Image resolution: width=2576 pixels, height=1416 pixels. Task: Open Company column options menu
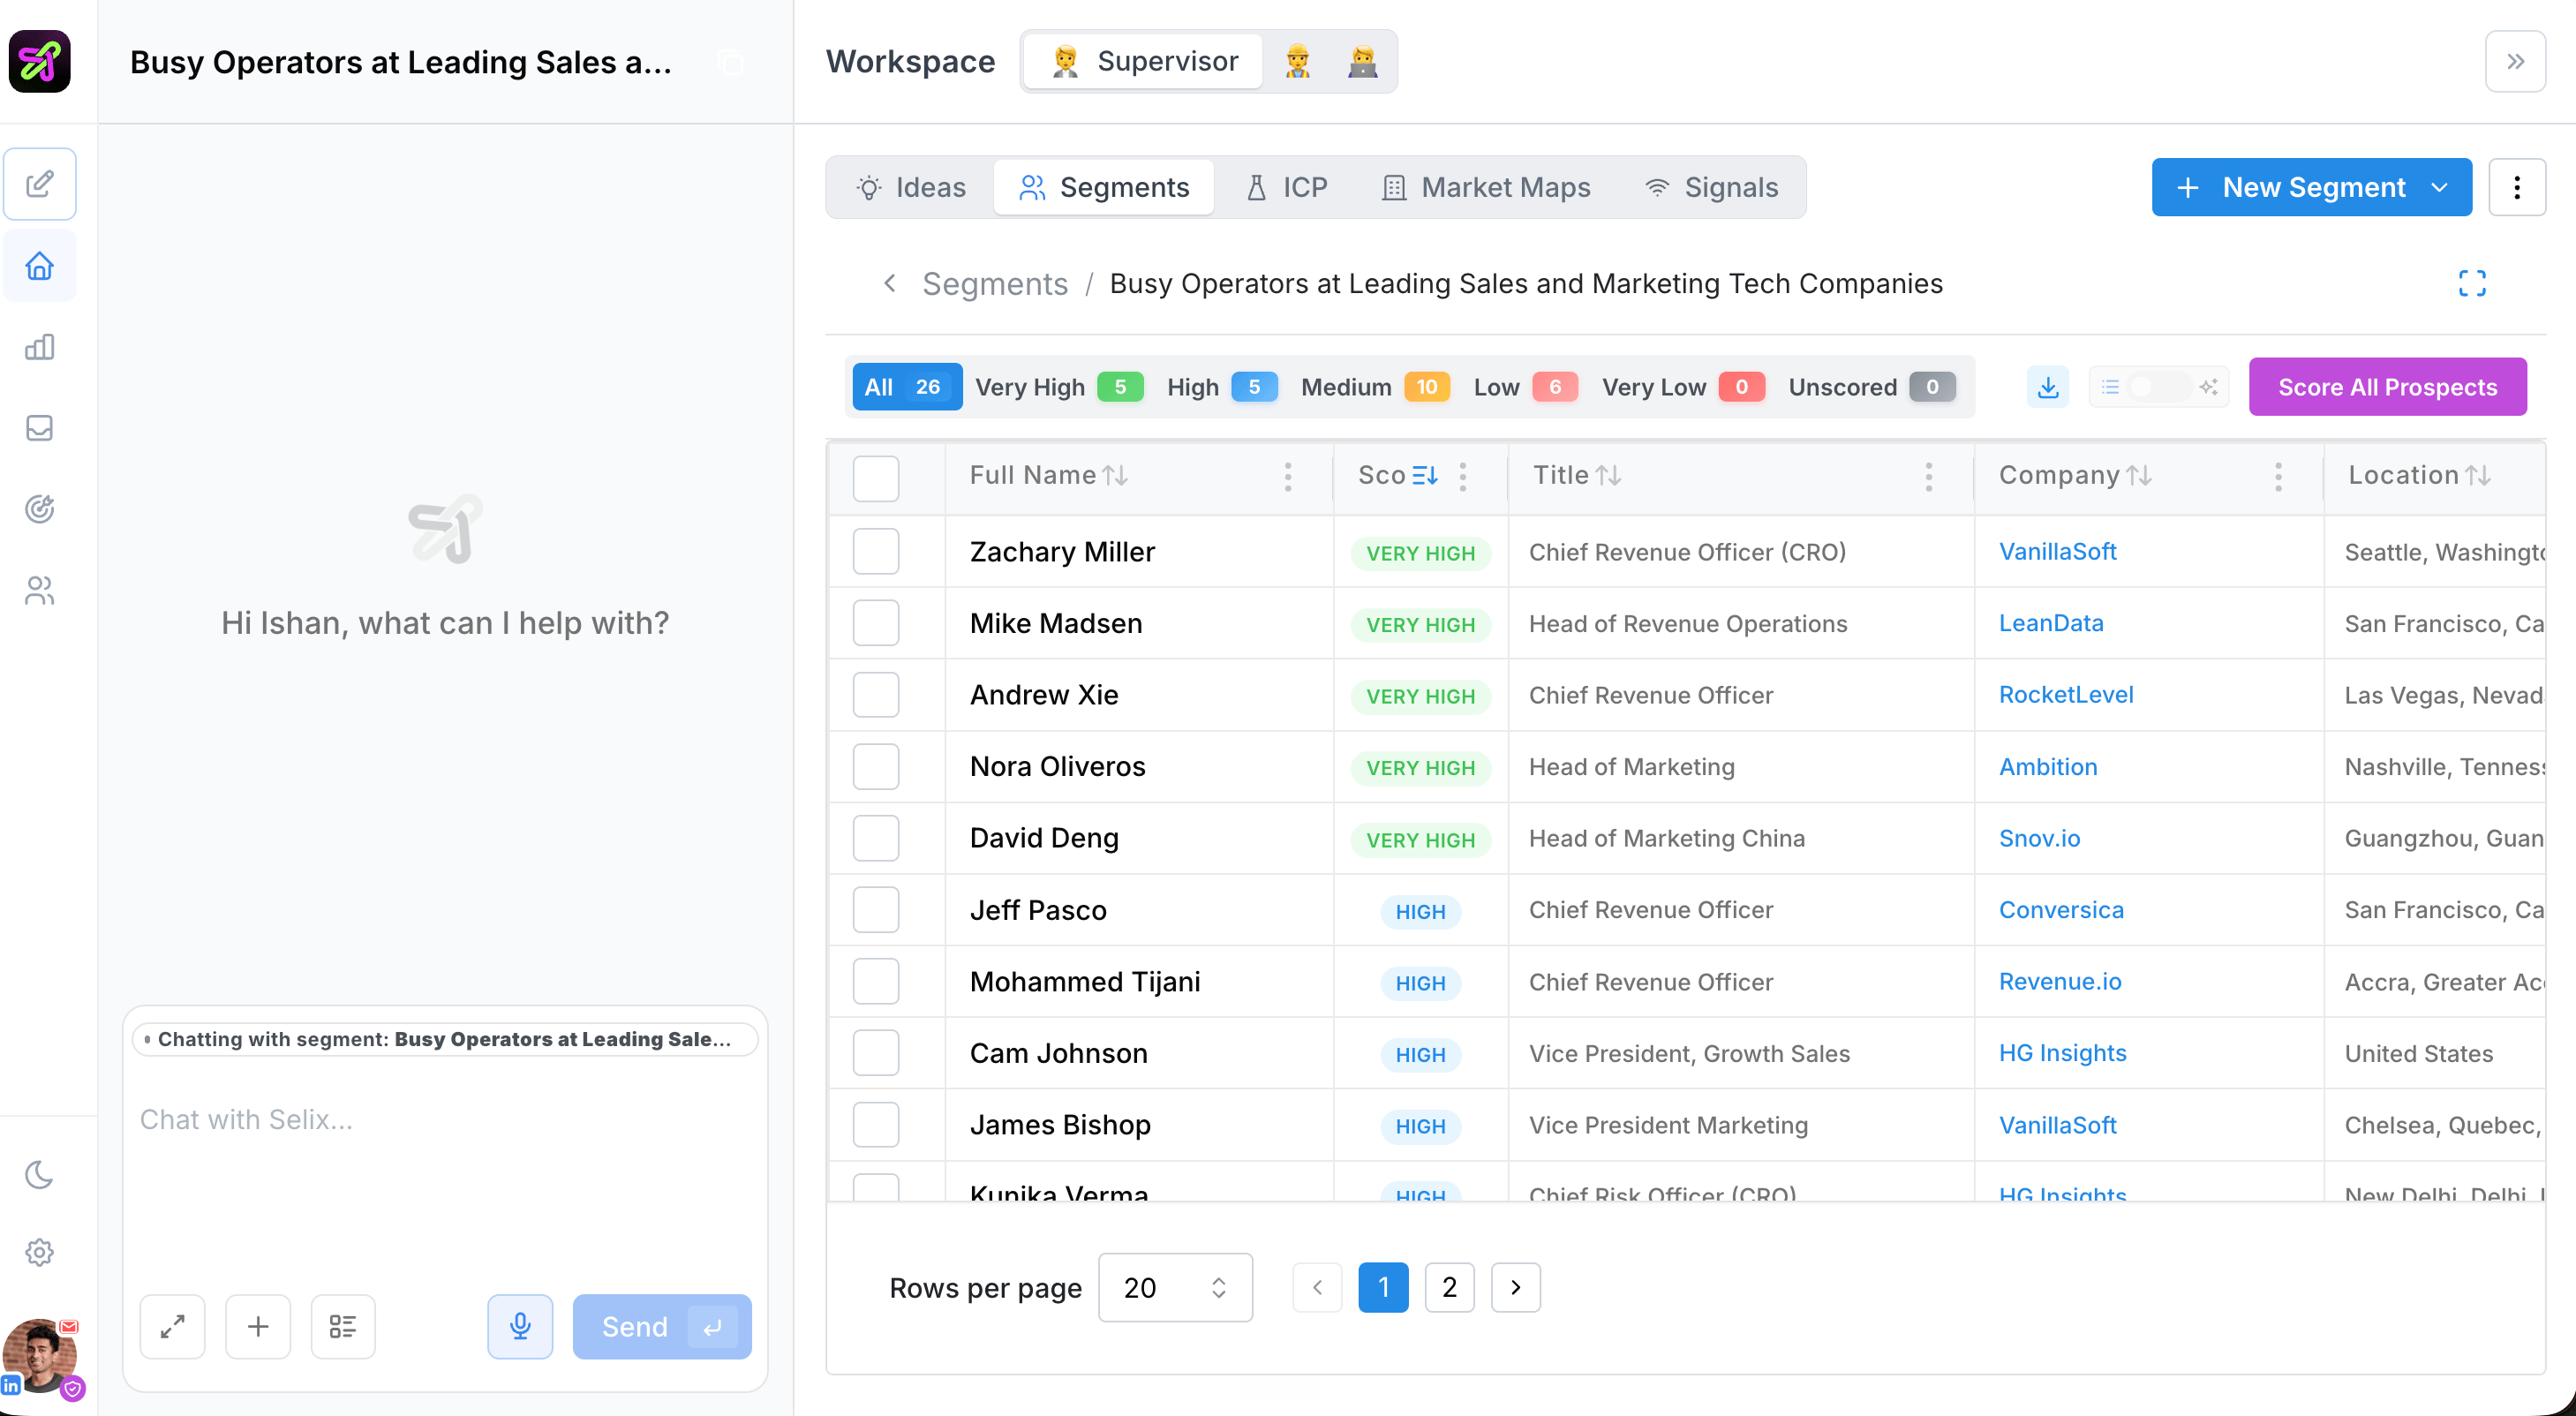tap(2278, 477)
